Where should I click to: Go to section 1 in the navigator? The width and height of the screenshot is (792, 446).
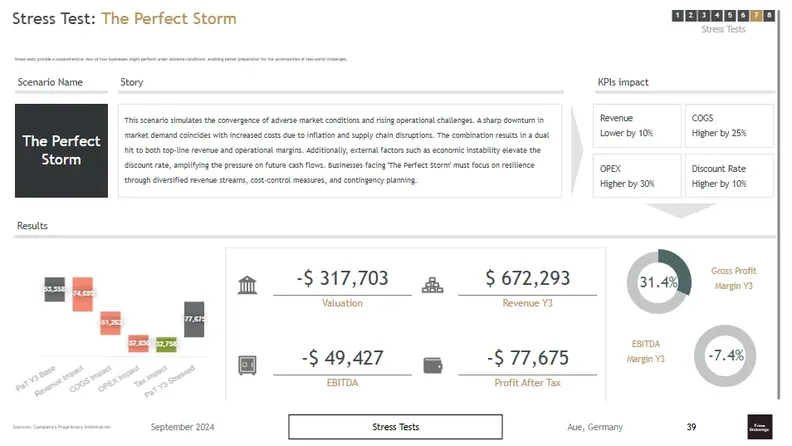pos(677,15)
